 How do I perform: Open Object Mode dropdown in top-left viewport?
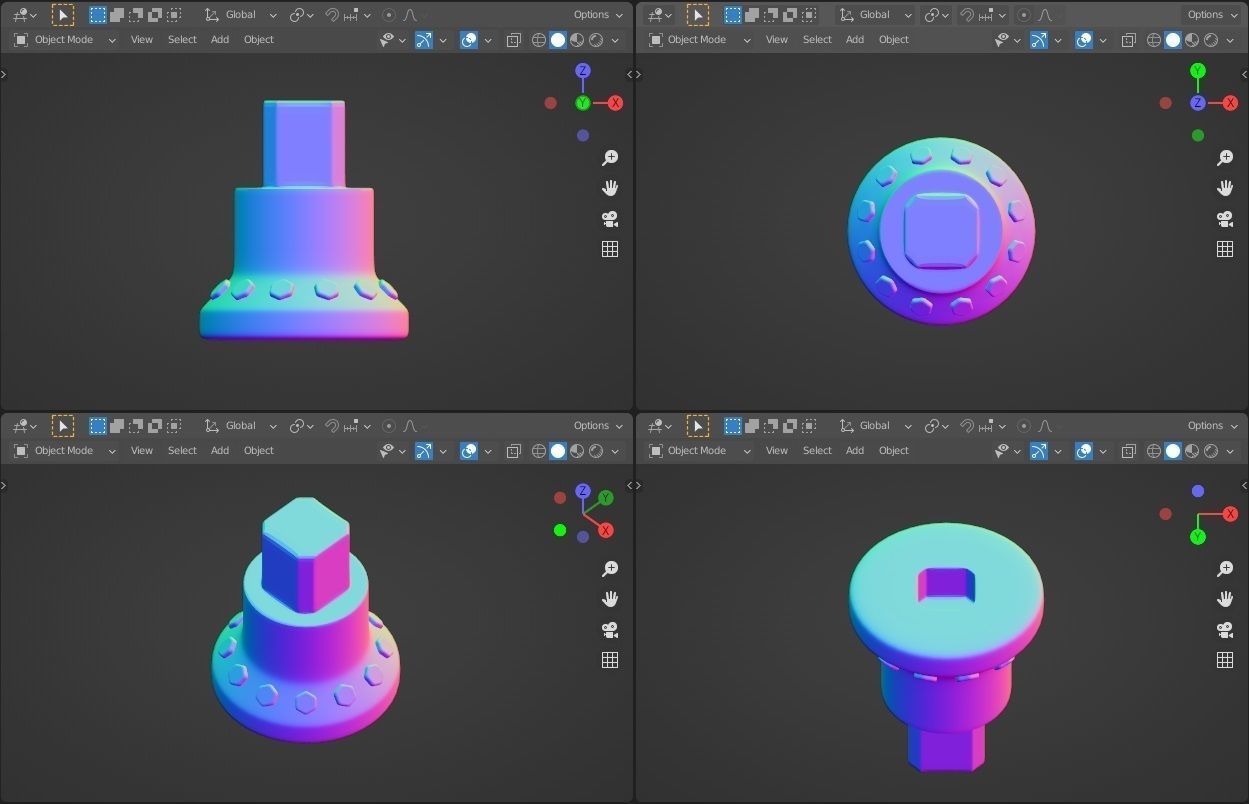(x=65, y=40)
